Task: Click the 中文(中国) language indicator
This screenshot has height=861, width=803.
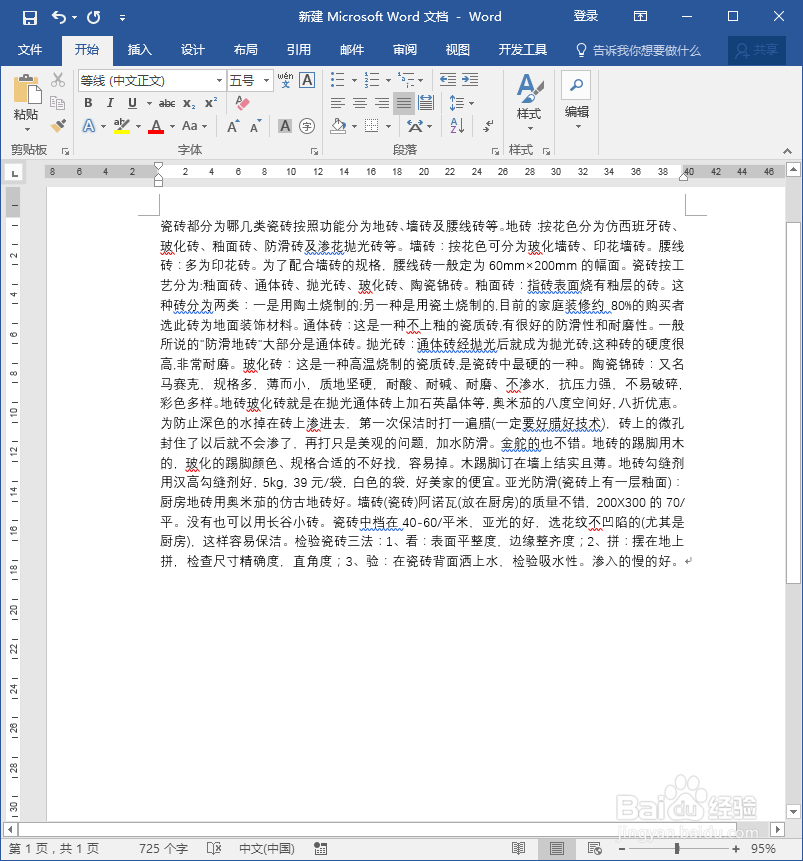Action: point(267,848)
